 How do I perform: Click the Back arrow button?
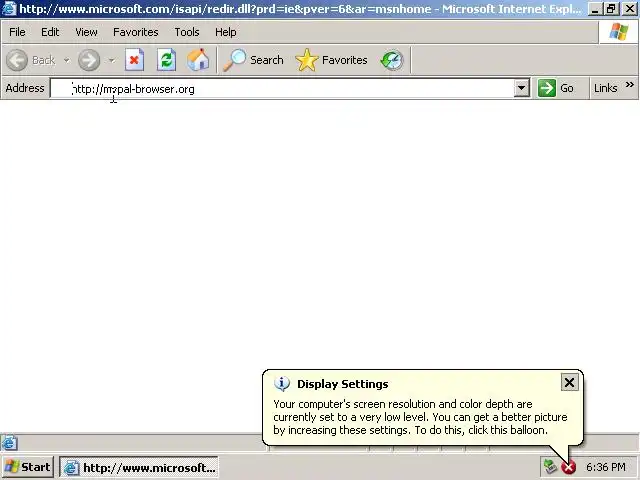pos(17,60)
